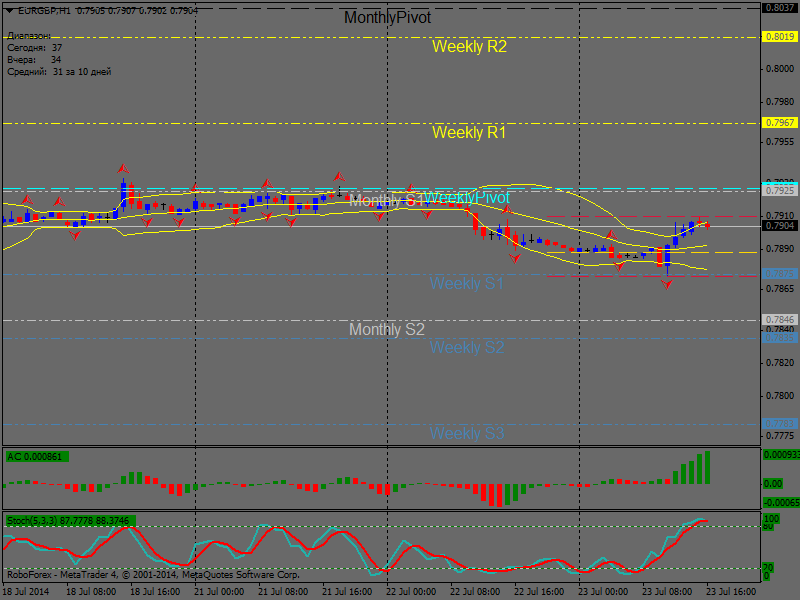Click the yellow 0.8019 price tag
The width and height of the screenshot is (800, 600).
click(779, 36)
